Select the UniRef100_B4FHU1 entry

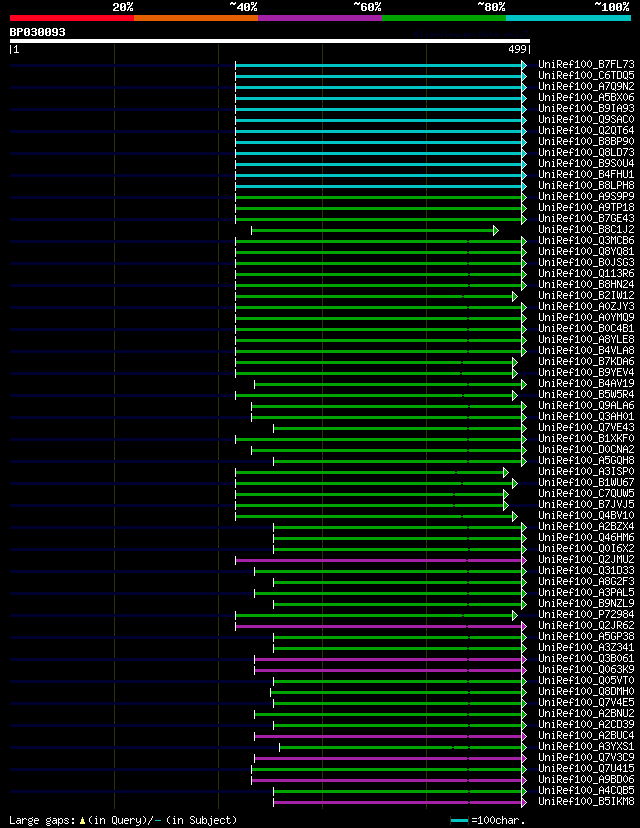point(586,175)
